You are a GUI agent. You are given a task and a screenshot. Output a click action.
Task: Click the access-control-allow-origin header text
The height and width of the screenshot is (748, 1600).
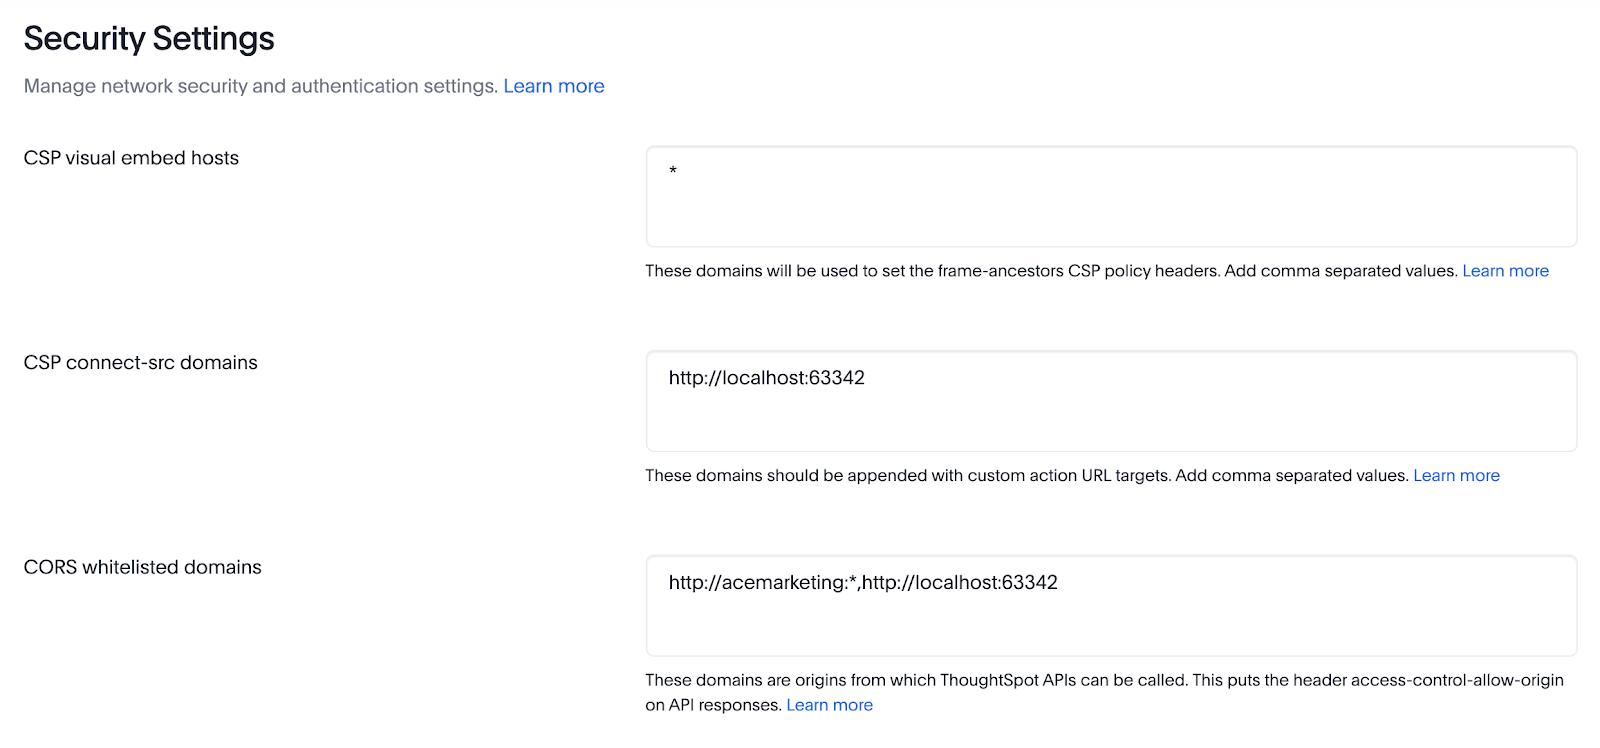coord(1456,680)
